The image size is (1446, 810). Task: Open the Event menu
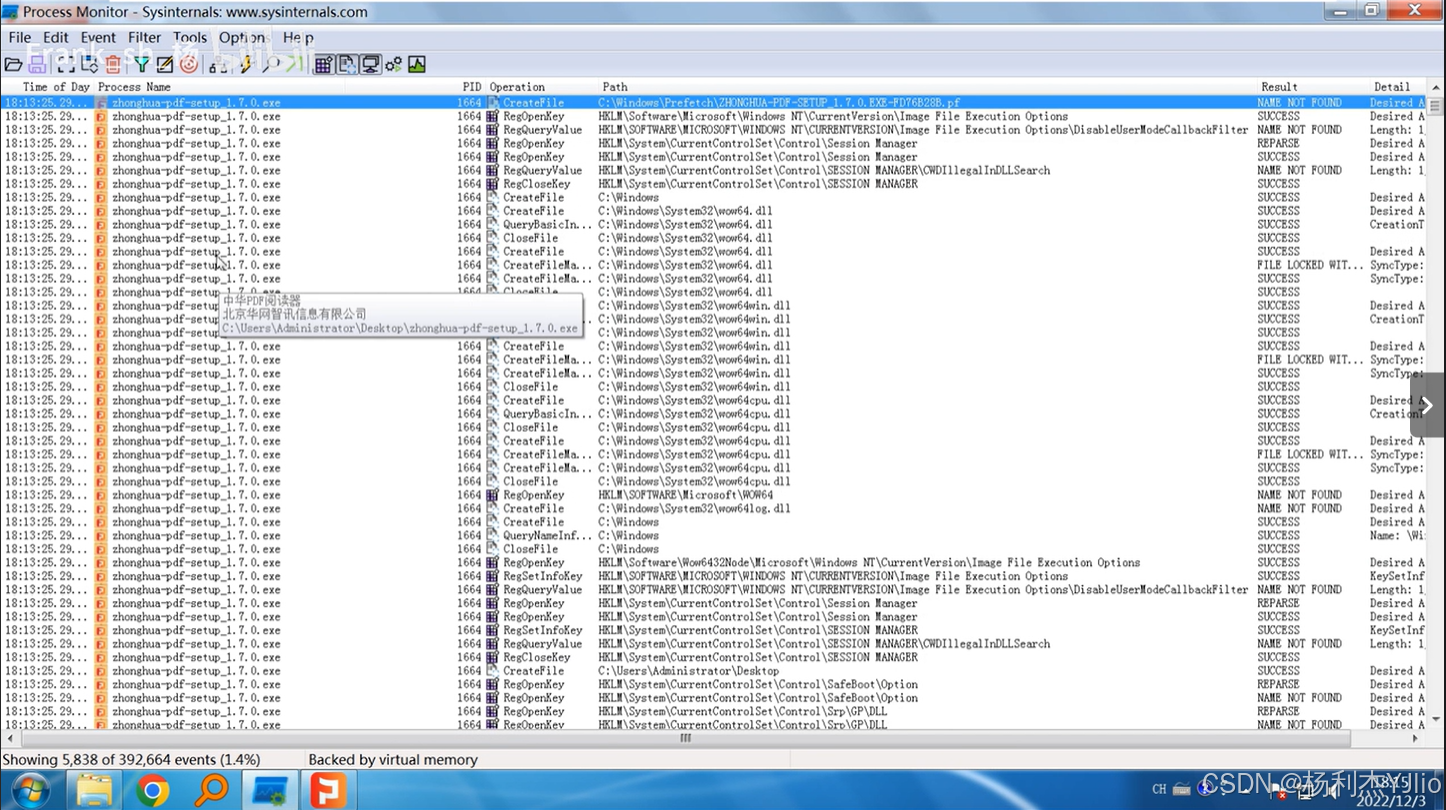(98, 37)
